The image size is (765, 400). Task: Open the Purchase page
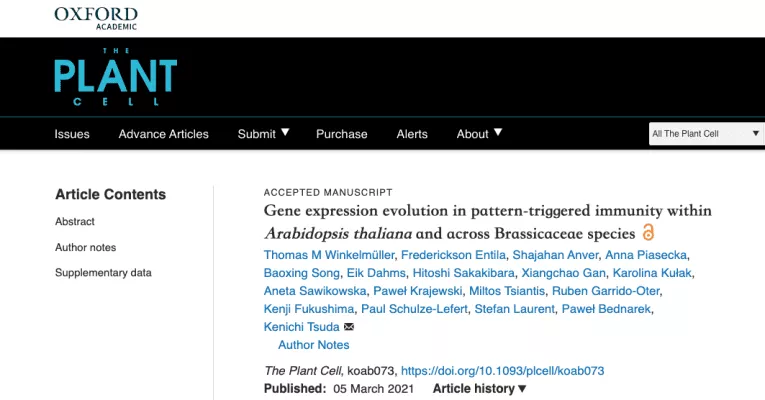[341, 134]
